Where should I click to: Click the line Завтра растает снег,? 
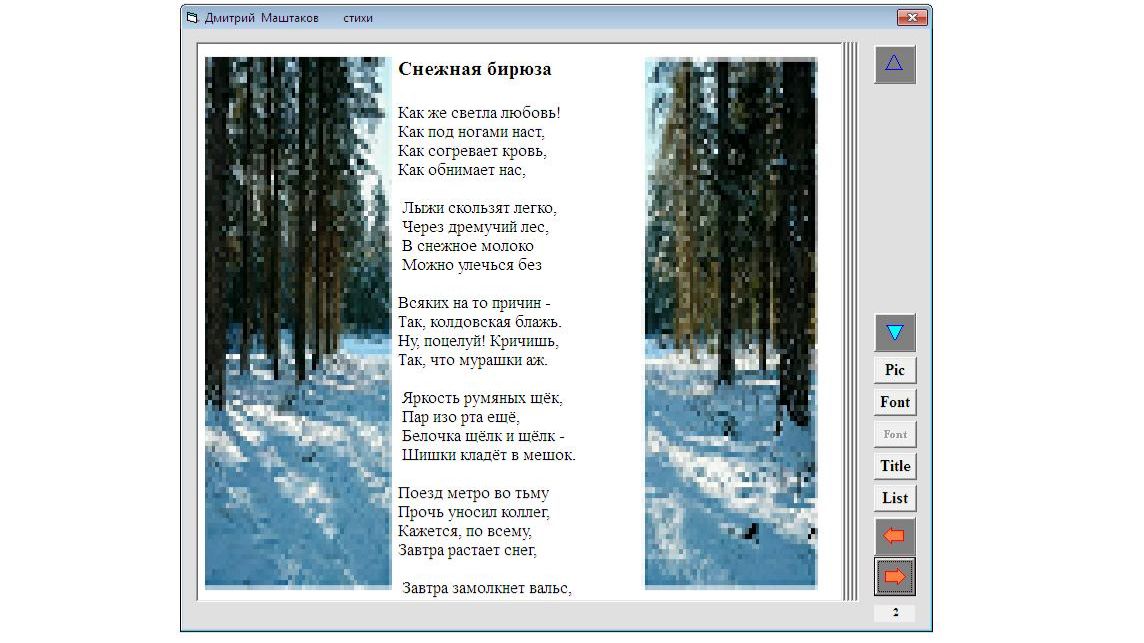coord(467,550)
